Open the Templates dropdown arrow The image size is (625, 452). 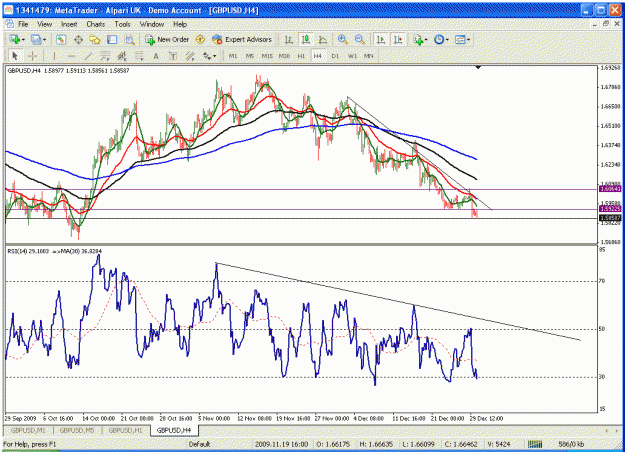469,39
